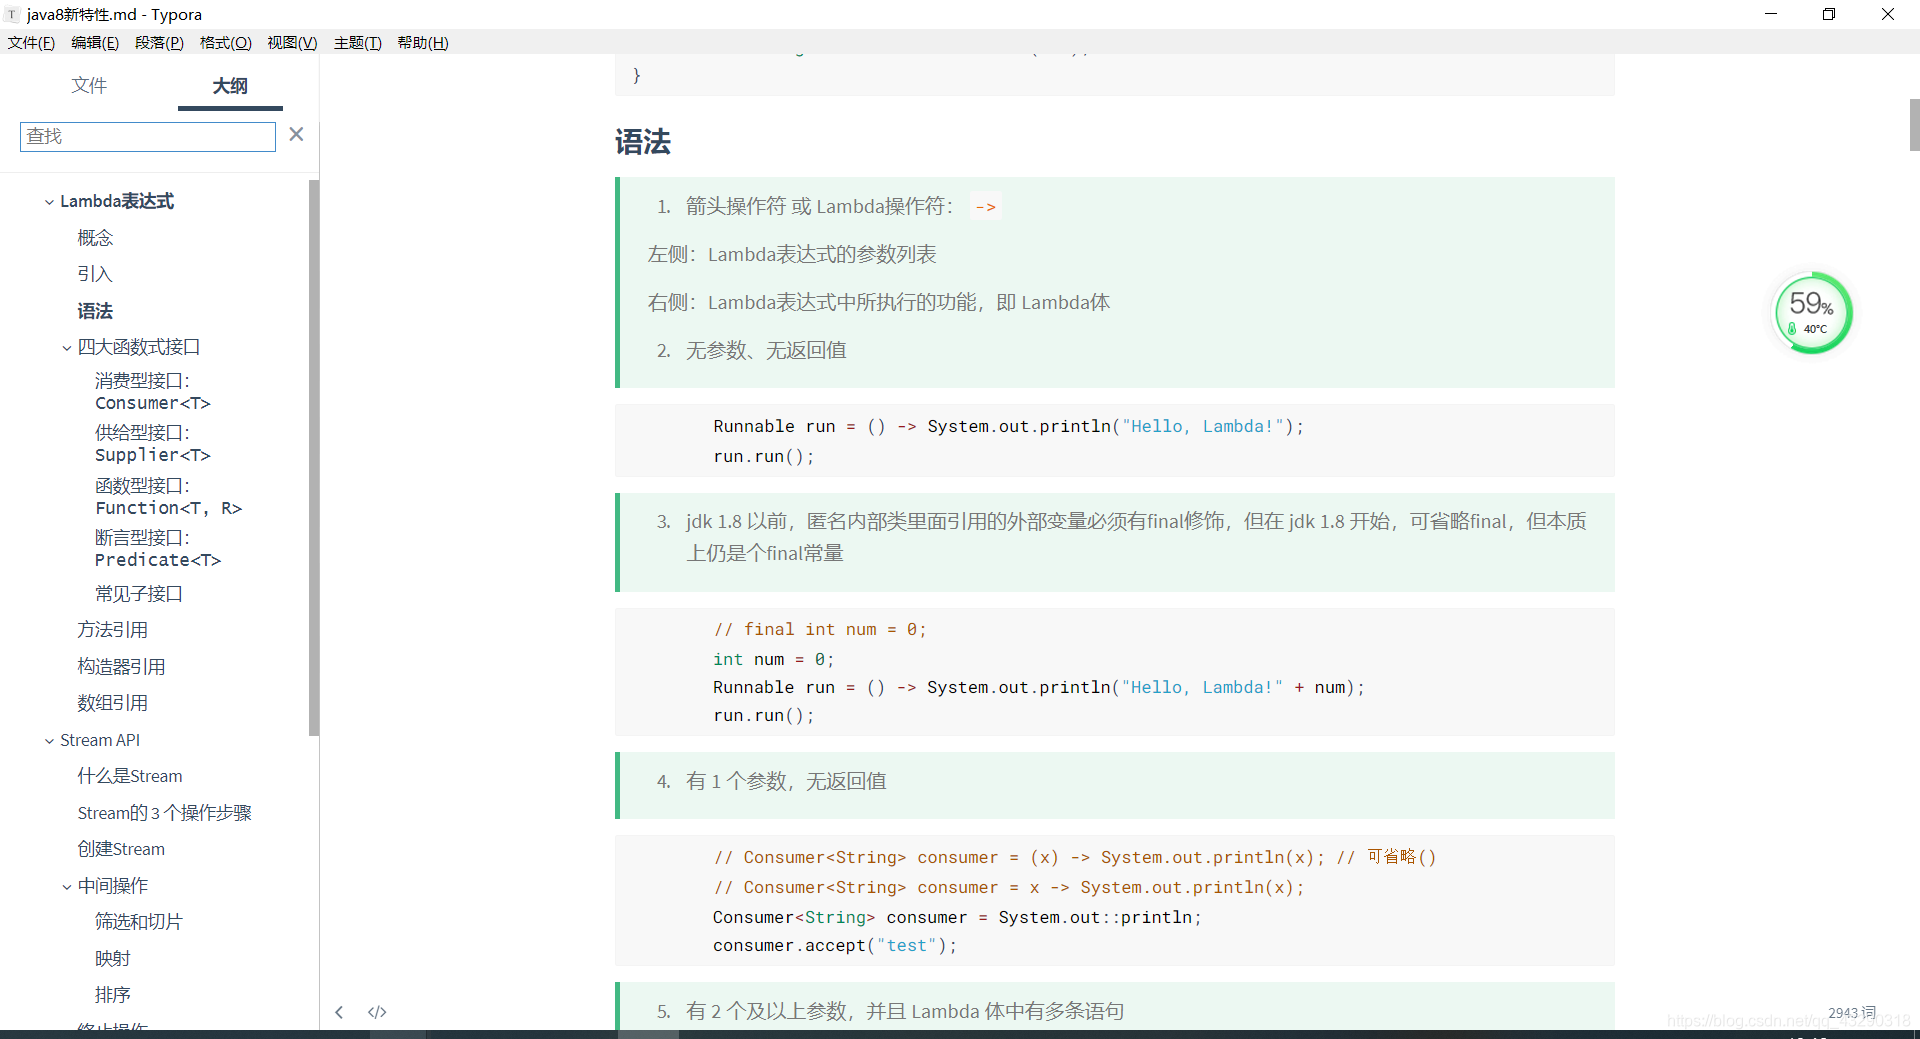
Task: Click the '有 1 个参数, 无返回值' list item
Action: [786, 781]
